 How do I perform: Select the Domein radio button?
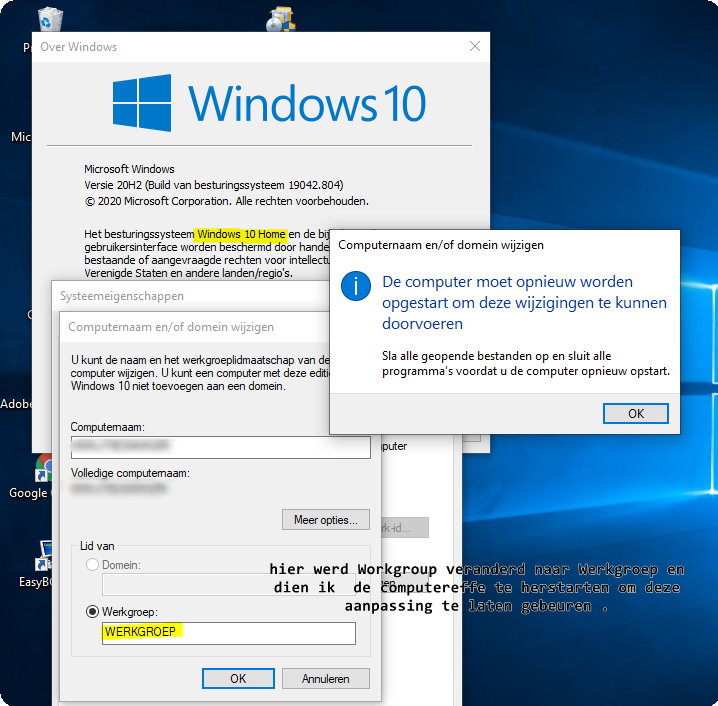(92, 565)
